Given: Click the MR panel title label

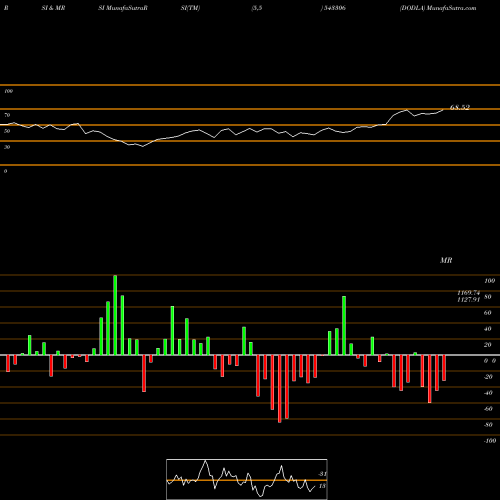Looking at the screenshot, I should click(446, 260).
